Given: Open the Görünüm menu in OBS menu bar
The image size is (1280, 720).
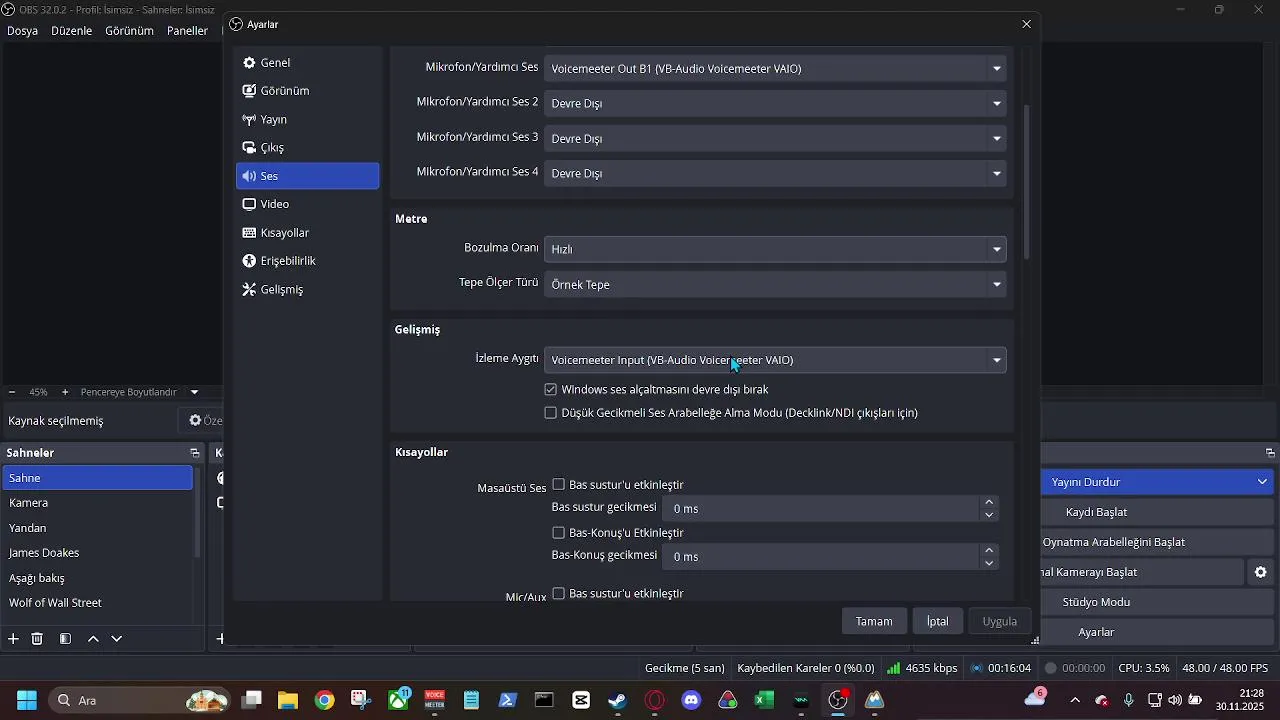Looking at the screenshot, I should pyautogui.click(x=129, y=31).
